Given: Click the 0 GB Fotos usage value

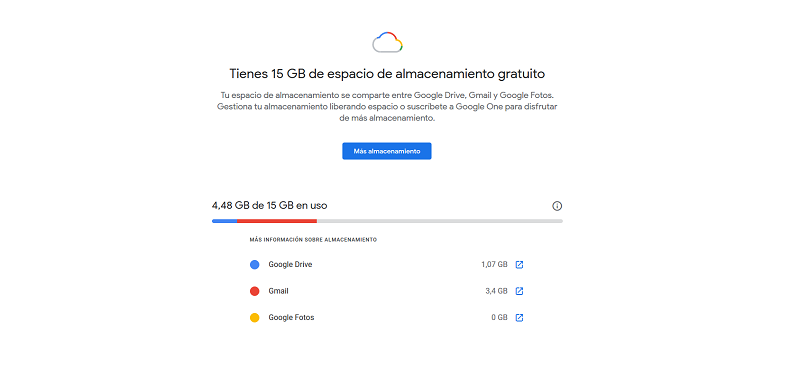Looking at the screenshot, I should 499,318.
